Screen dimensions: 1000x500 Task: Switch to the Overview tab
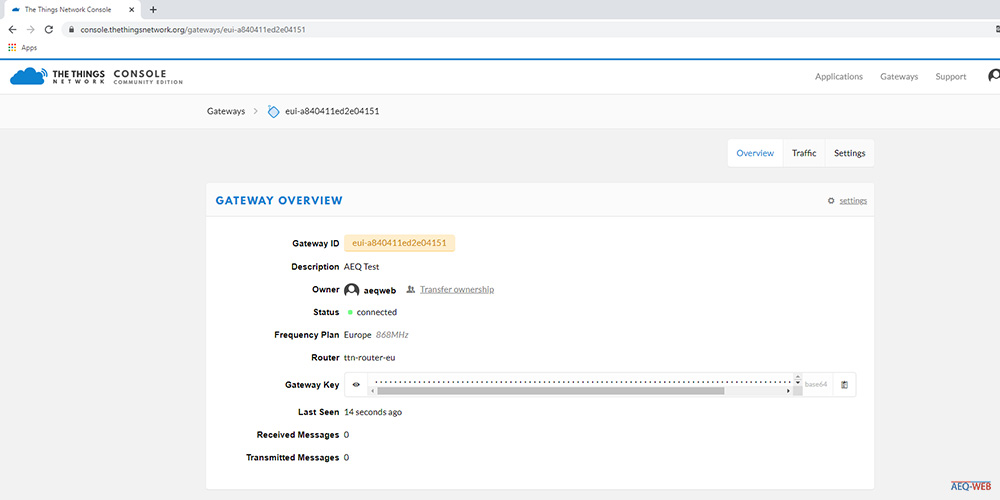coord(755,153)
